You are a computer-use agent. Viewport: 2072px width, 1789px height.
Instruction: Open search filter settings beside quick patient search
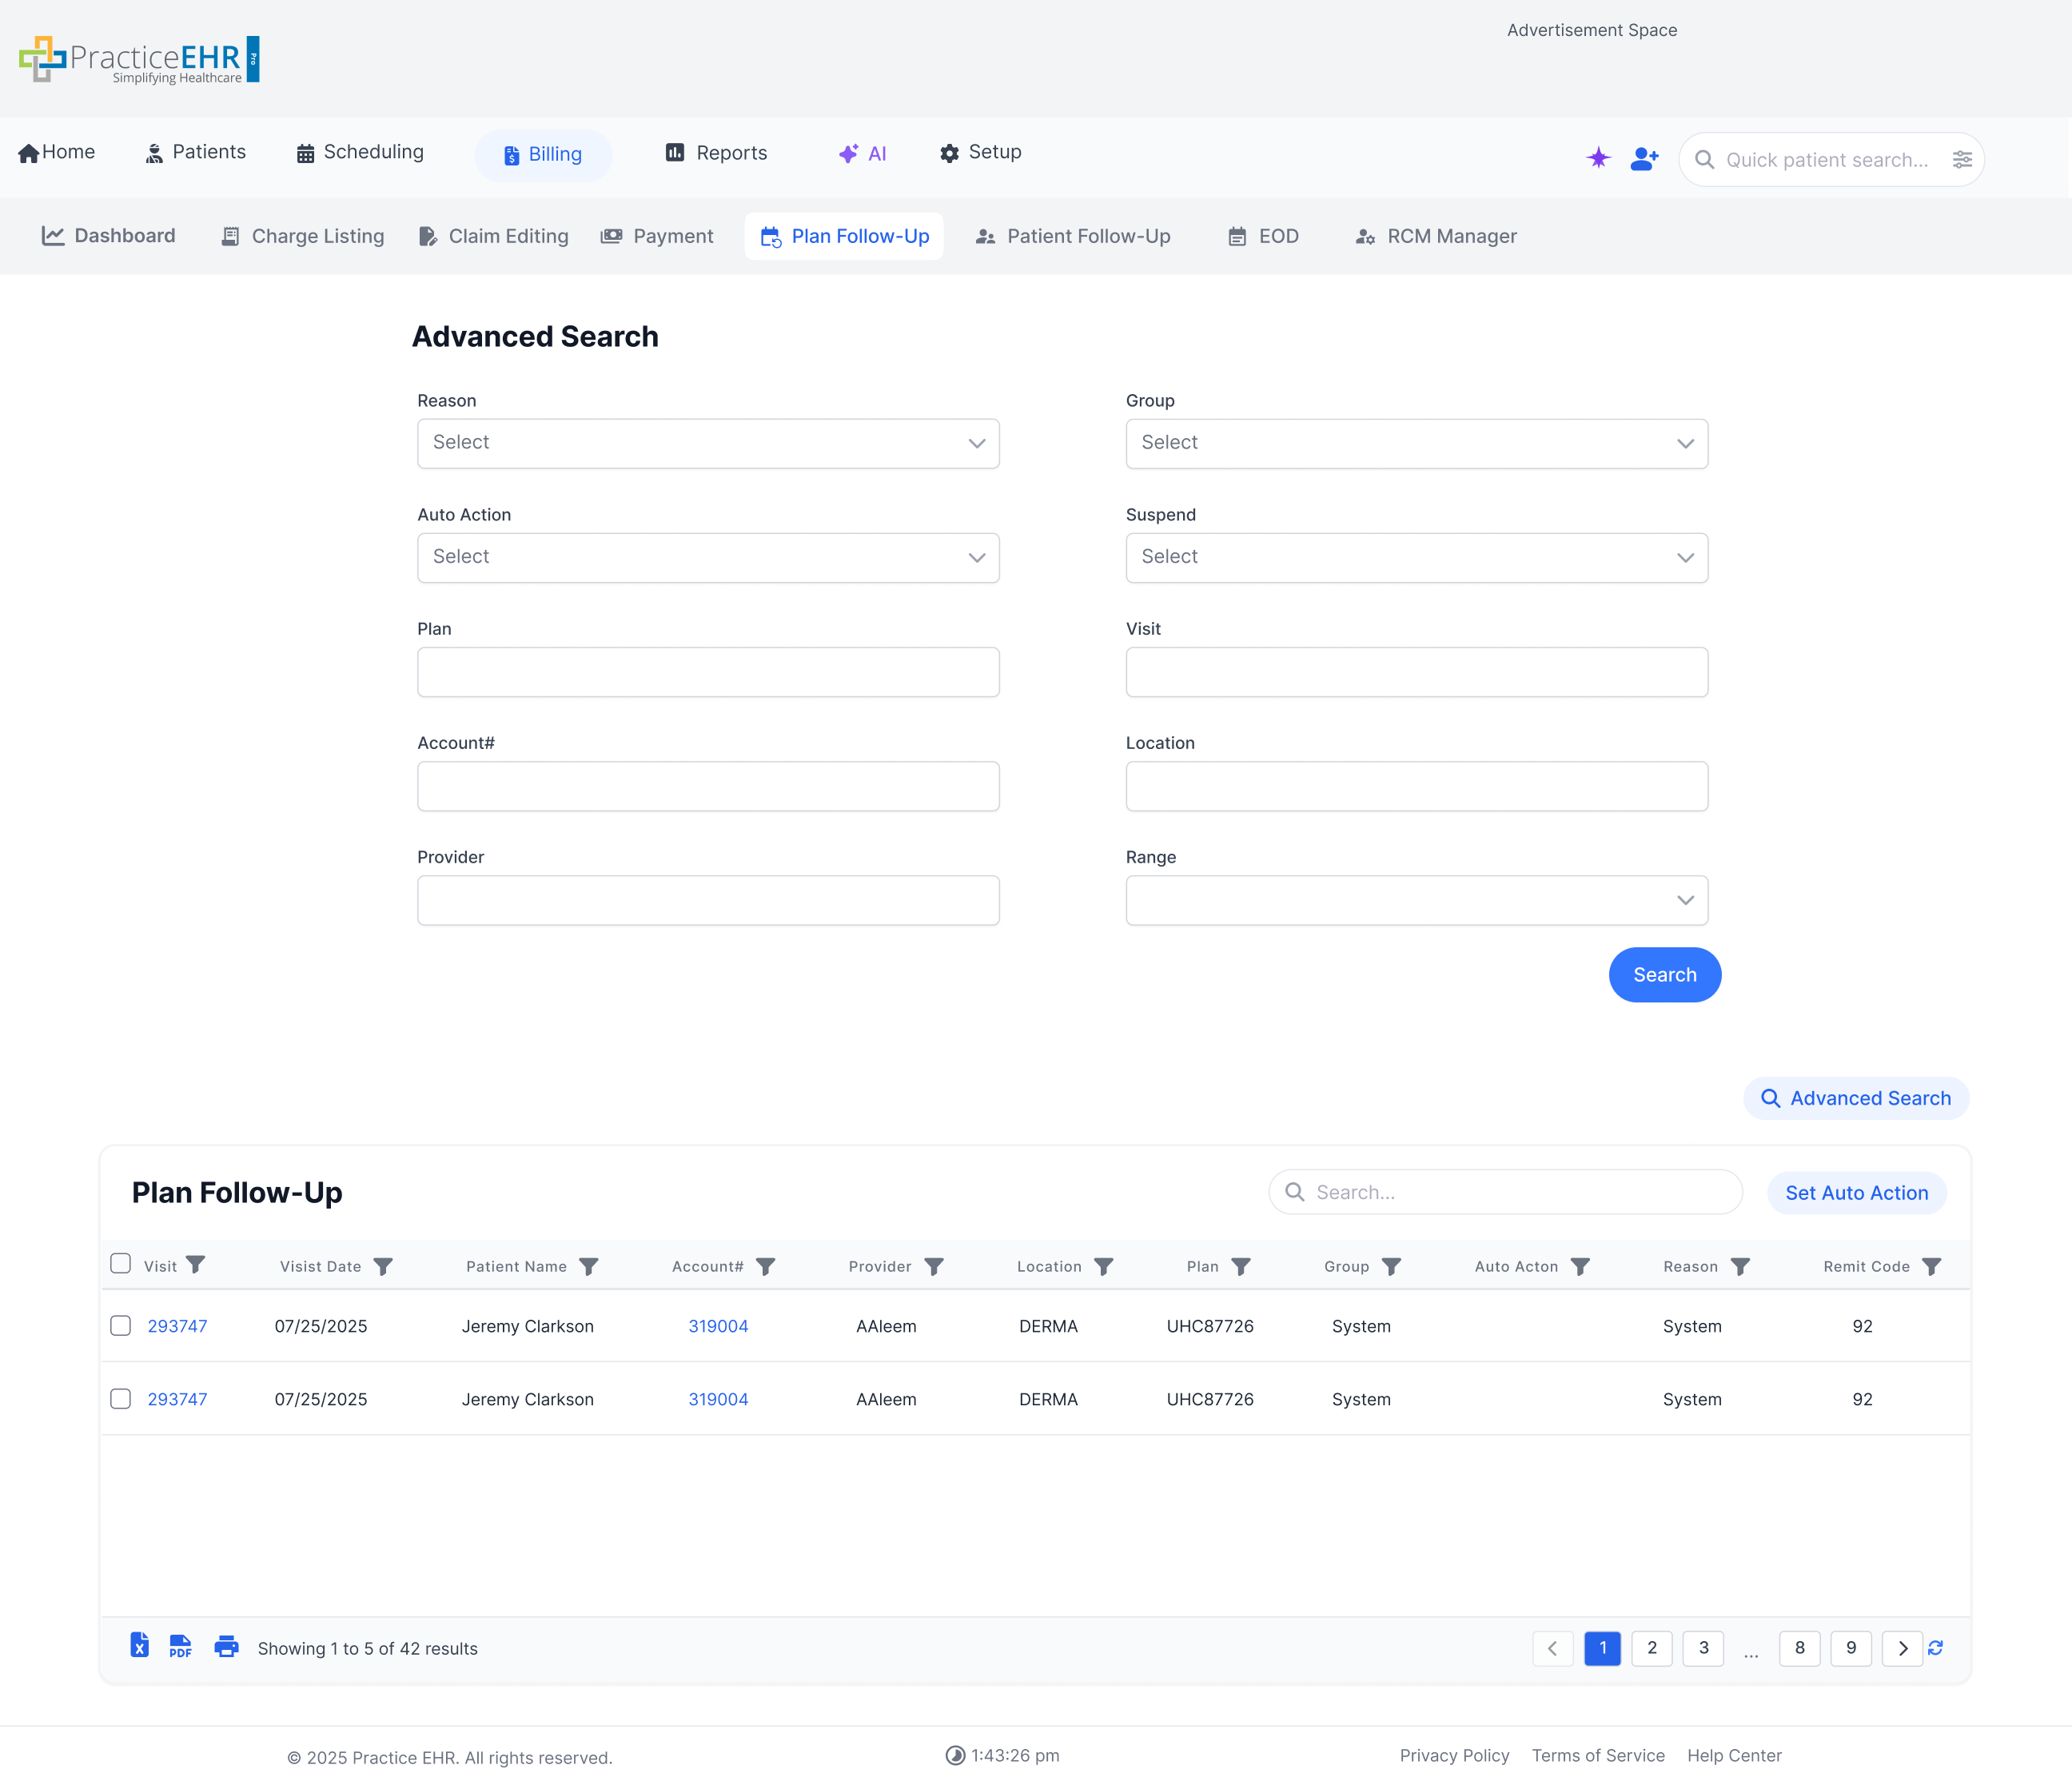(x=1962, y=159)
